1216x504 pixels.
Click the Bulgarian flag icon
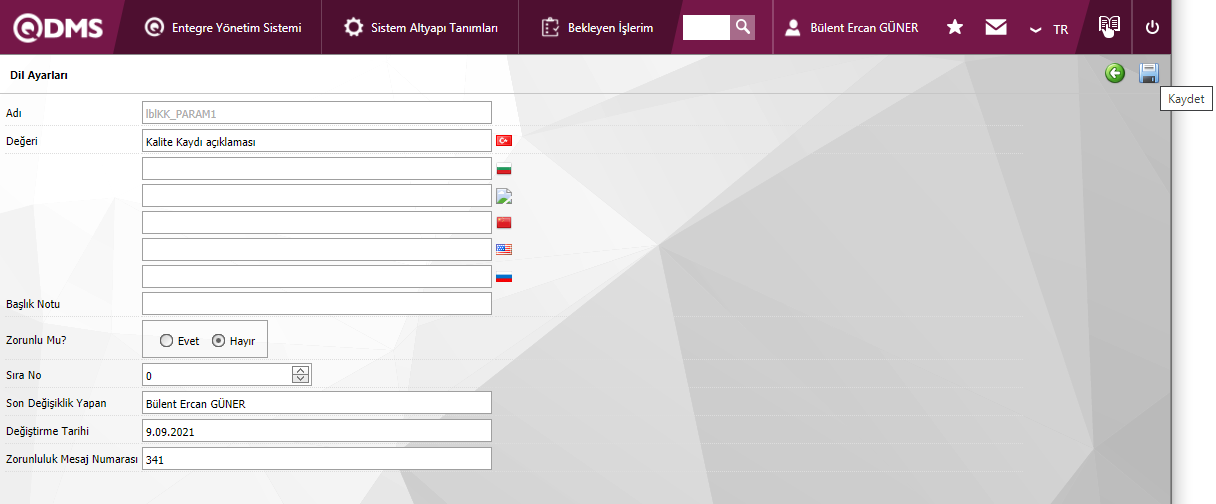pos(504,168)
